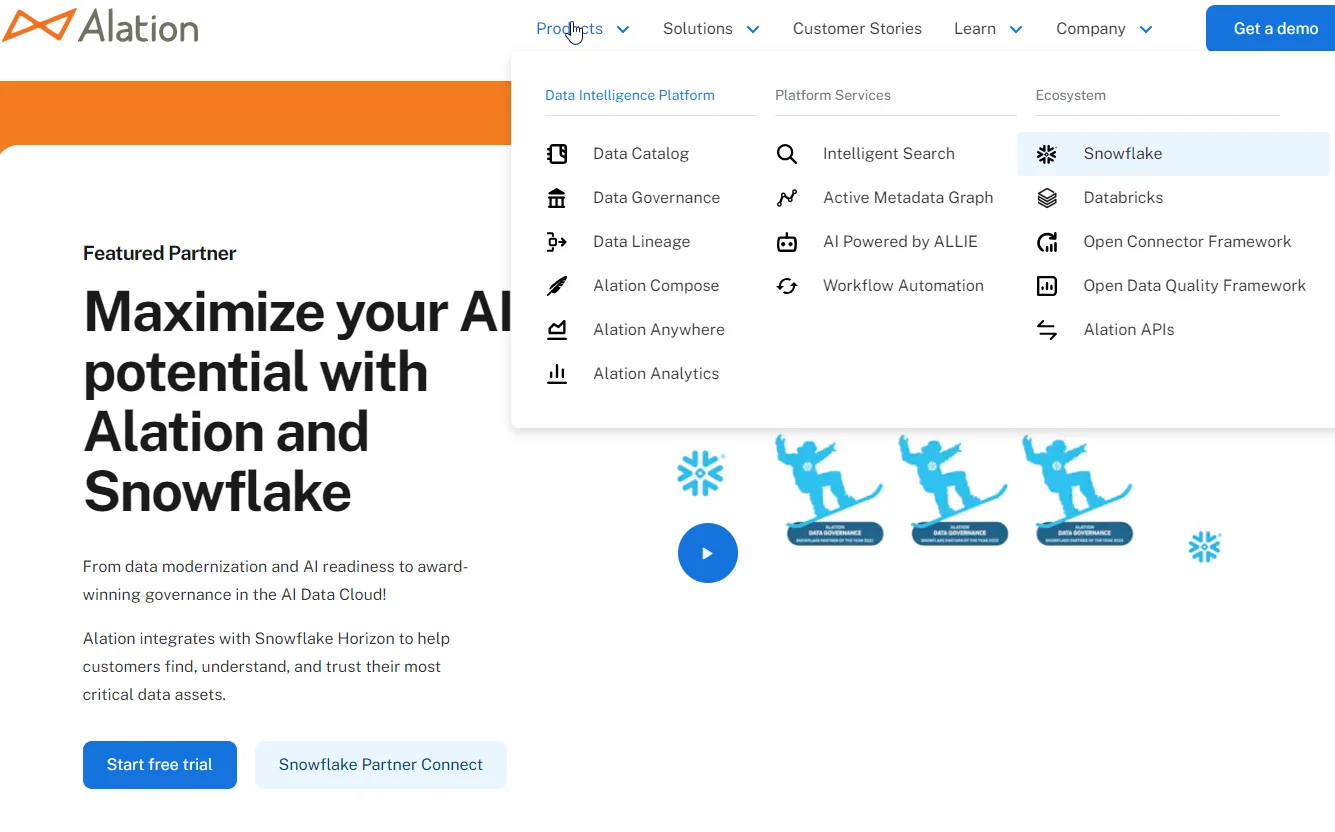Image resolution: width=1335 pixels, height=832 pixels.
Task: Go to Customer Stories
Action: point(857,29)
